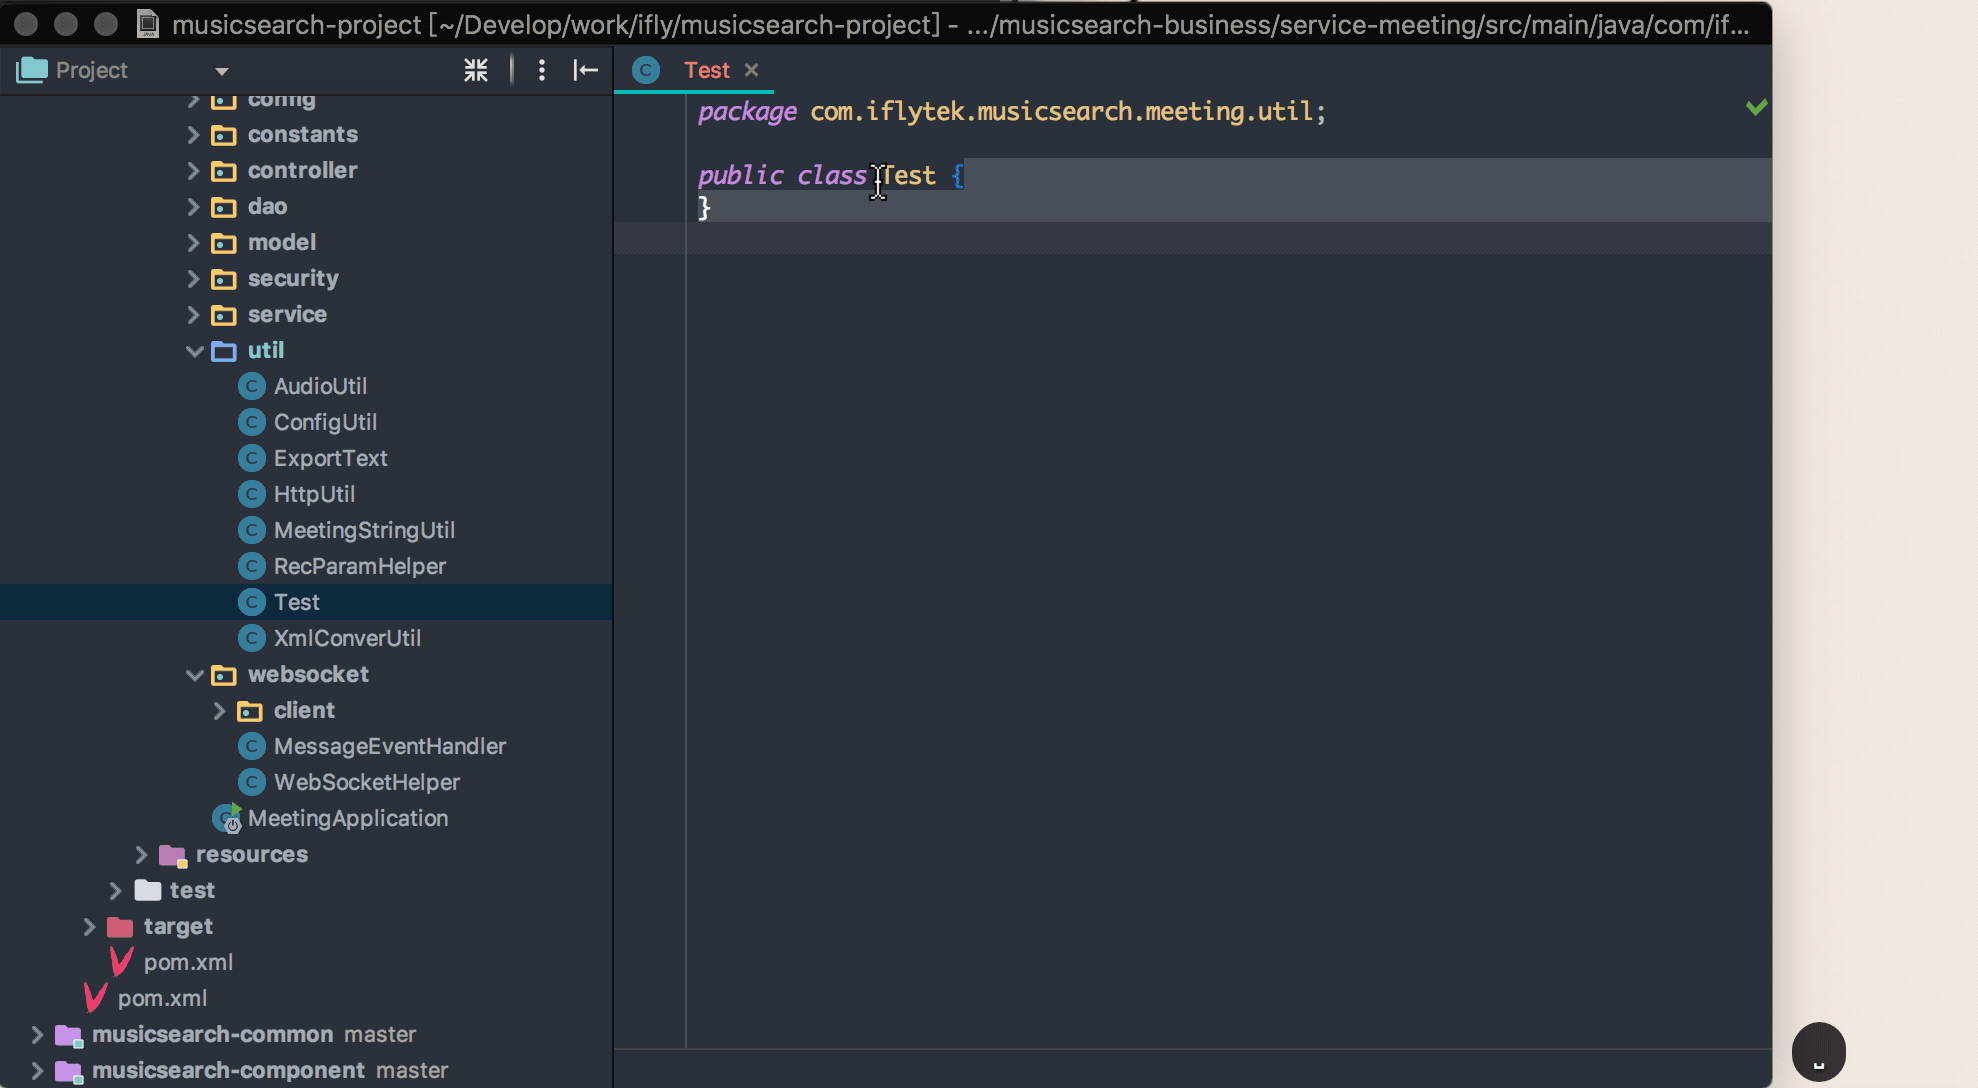
Task: Click the round dark floating button at bottom right
Action: [x=1818, y=1052]
